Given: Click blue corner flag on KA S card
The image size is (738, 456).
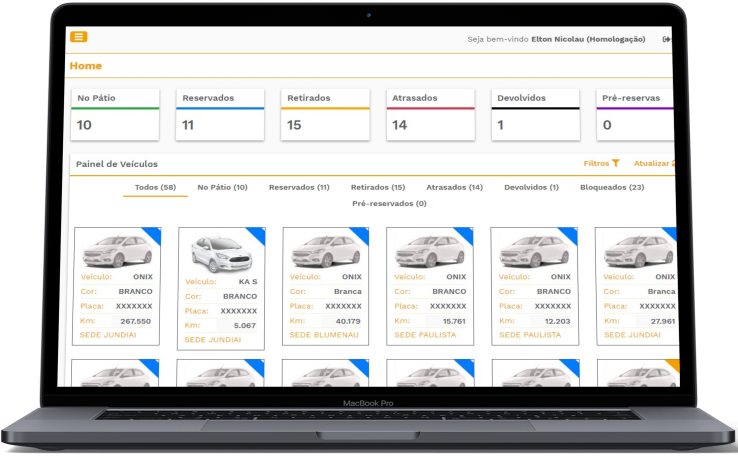Looking at the screenshot, I should tap(258, 236).
